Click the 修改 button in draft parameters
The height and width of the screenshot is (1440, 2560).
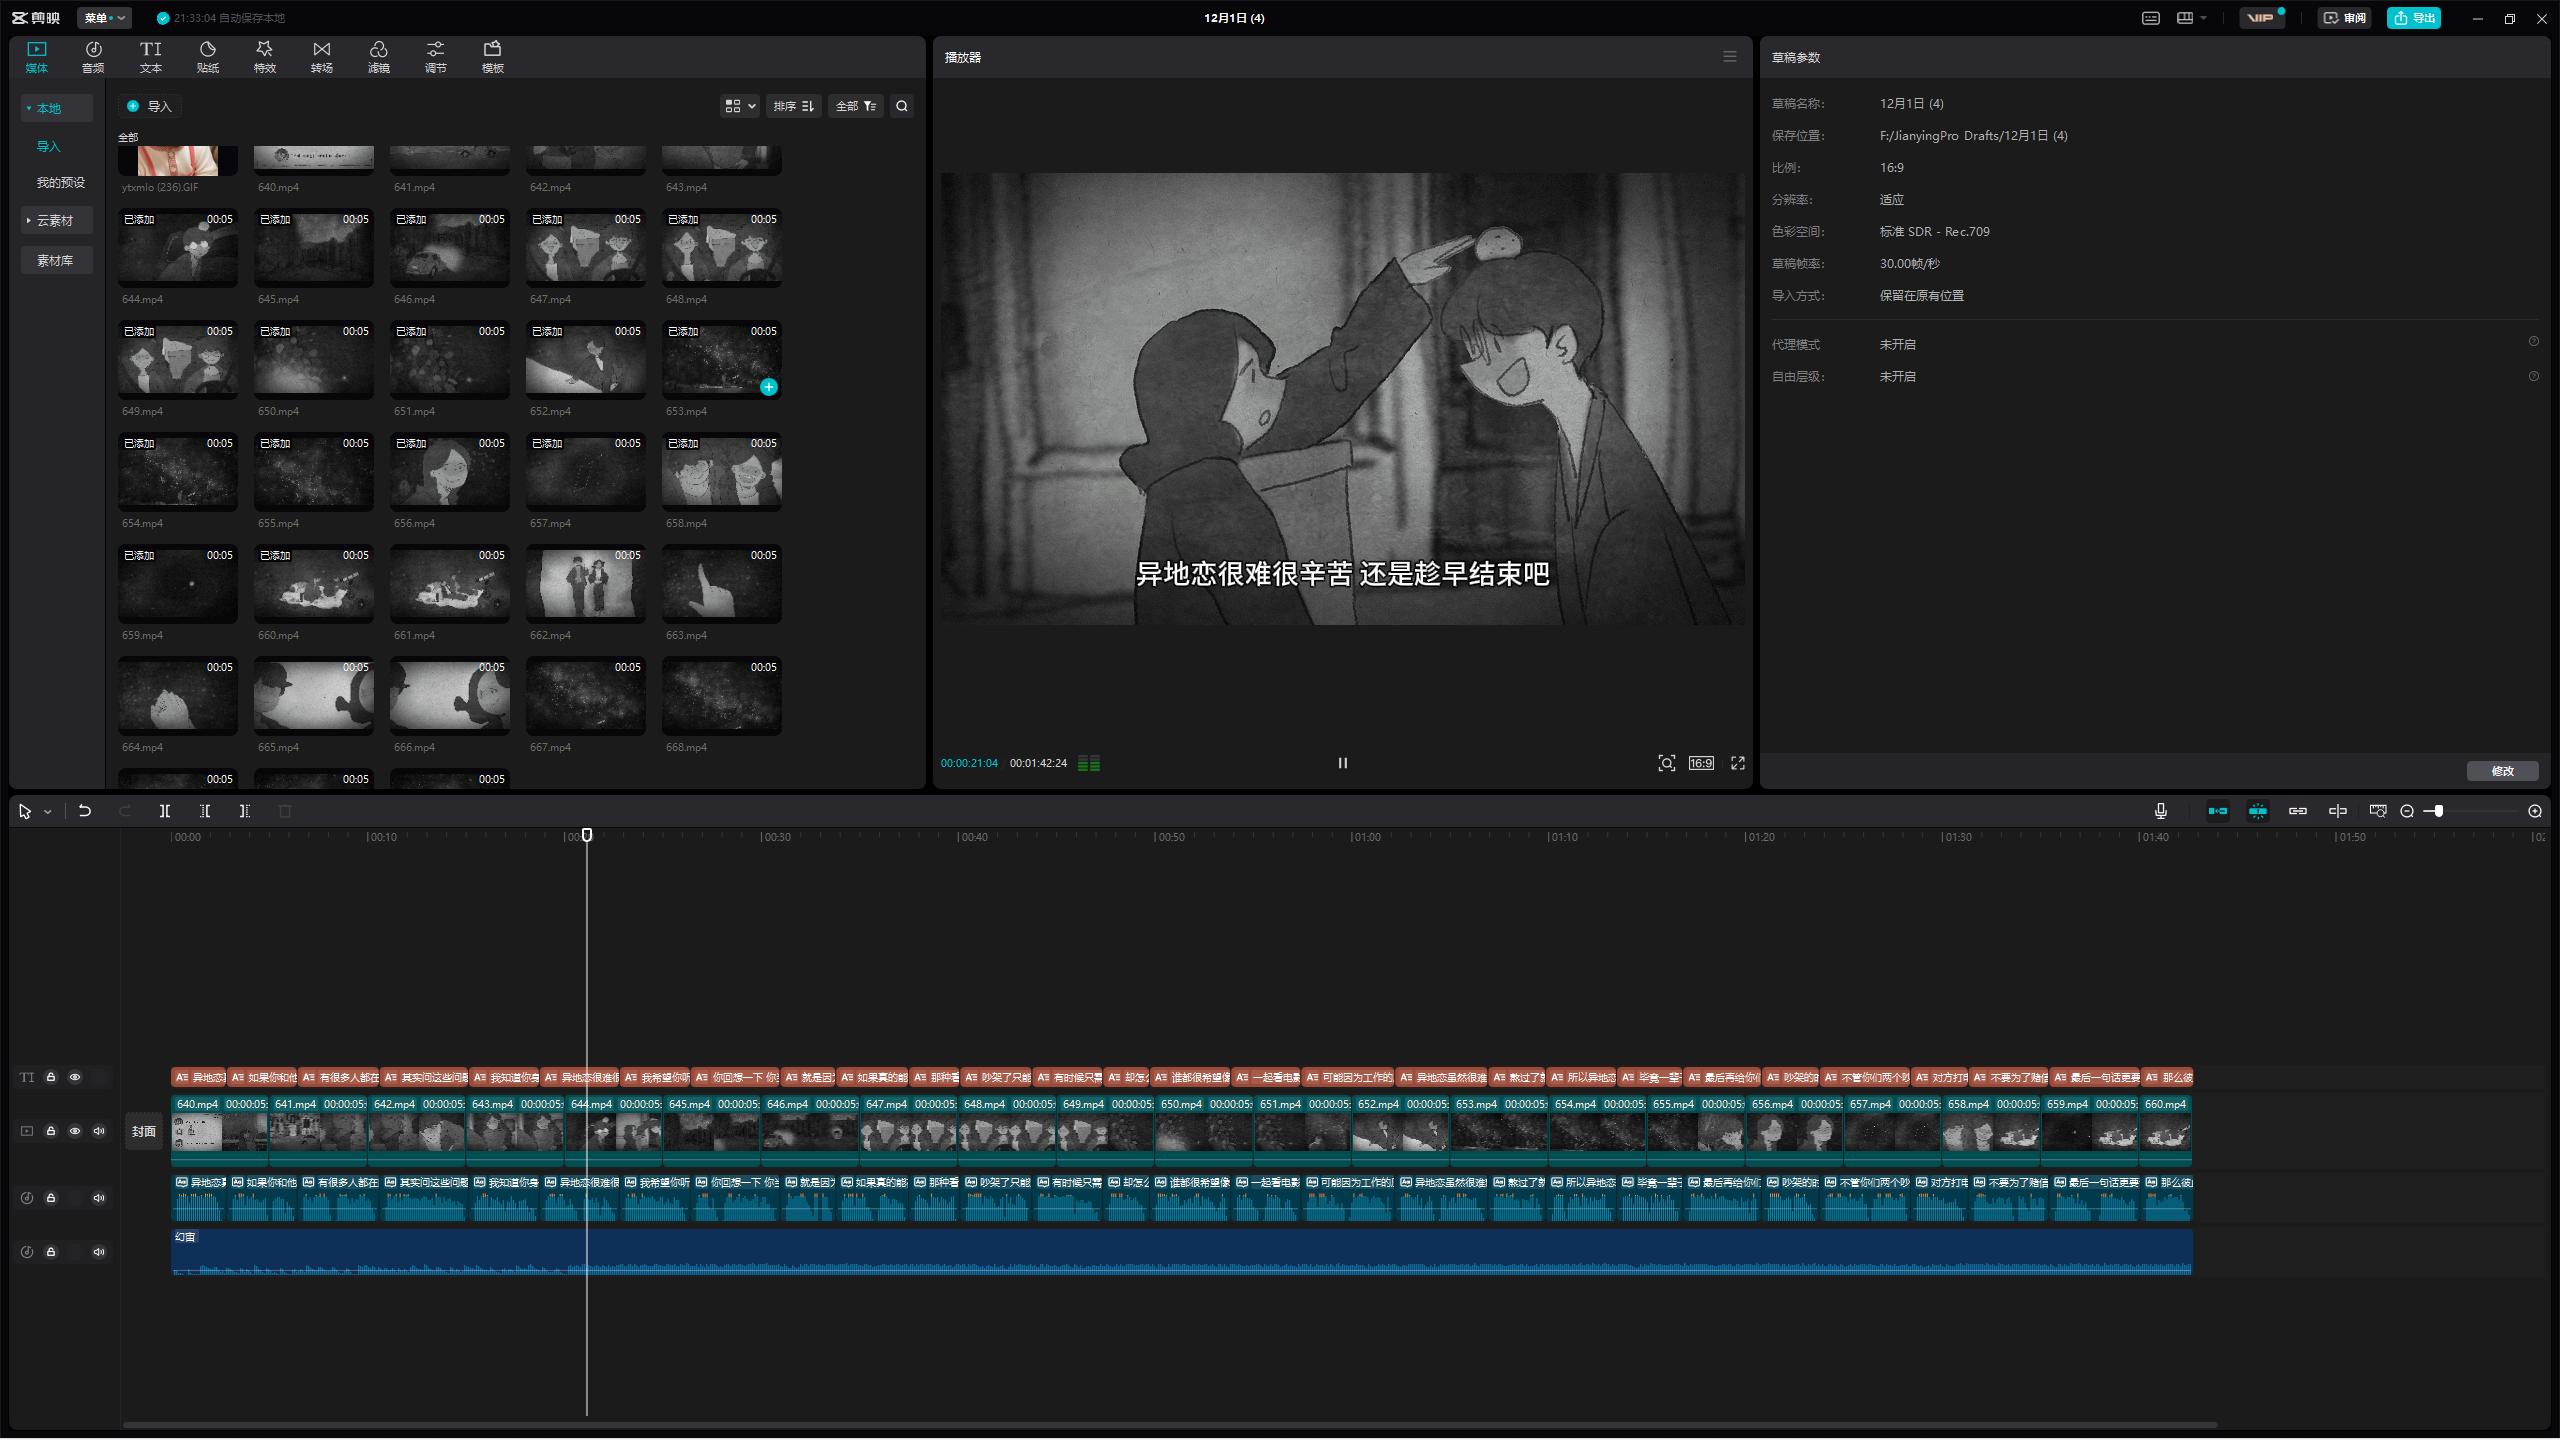[x=2502, y=771]
